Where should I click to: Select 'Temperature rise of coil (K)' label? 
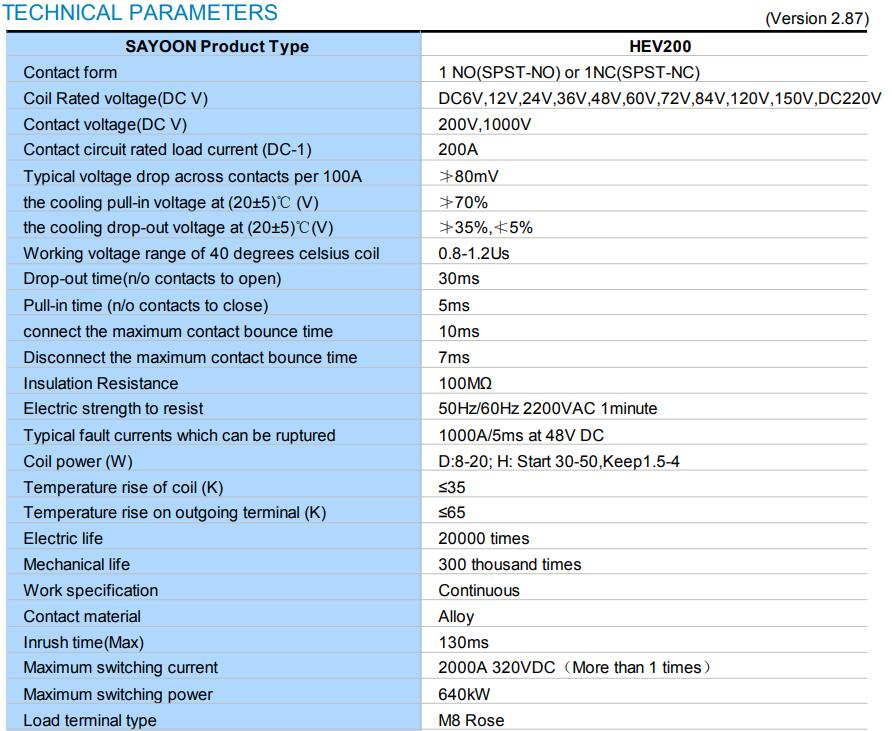pyautogui.click(x=123, y=488)
